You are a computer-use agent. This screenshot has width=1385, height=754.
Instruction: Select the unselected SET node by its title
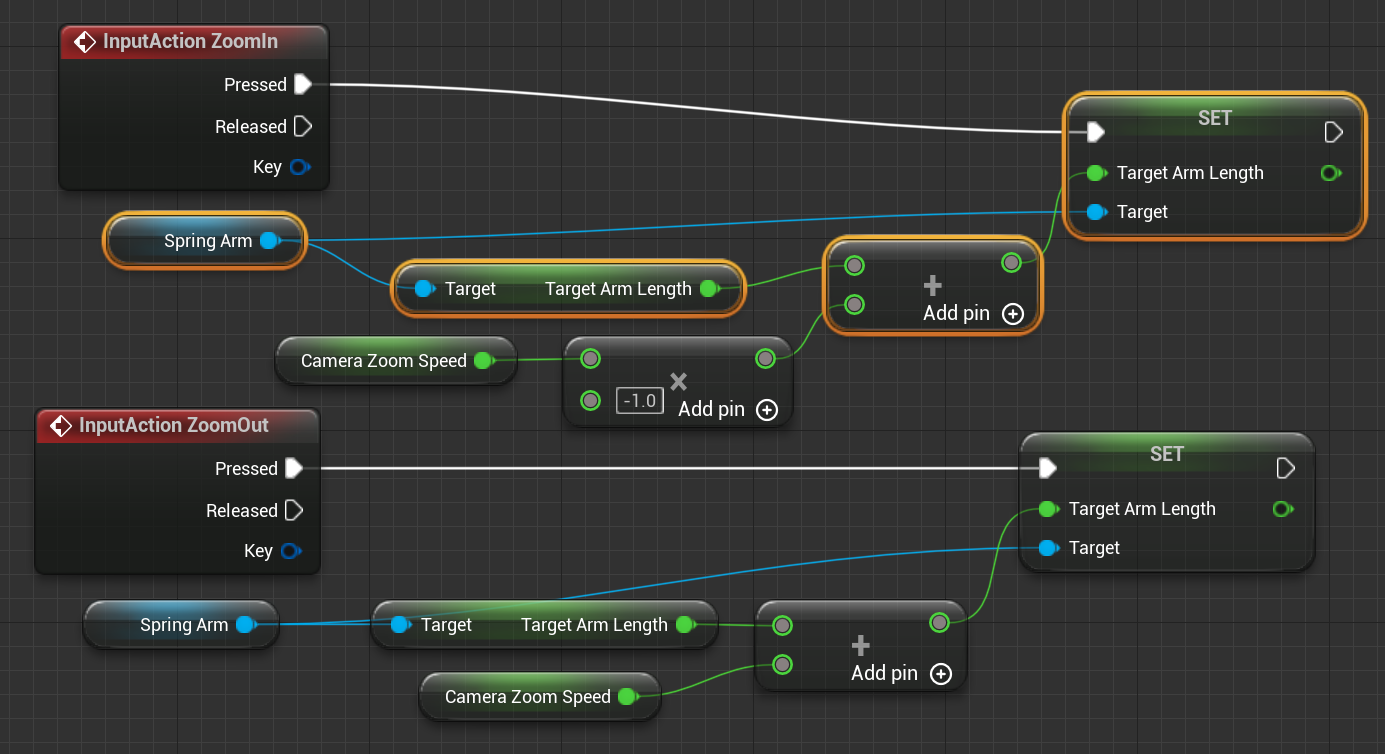point(1166,454)
